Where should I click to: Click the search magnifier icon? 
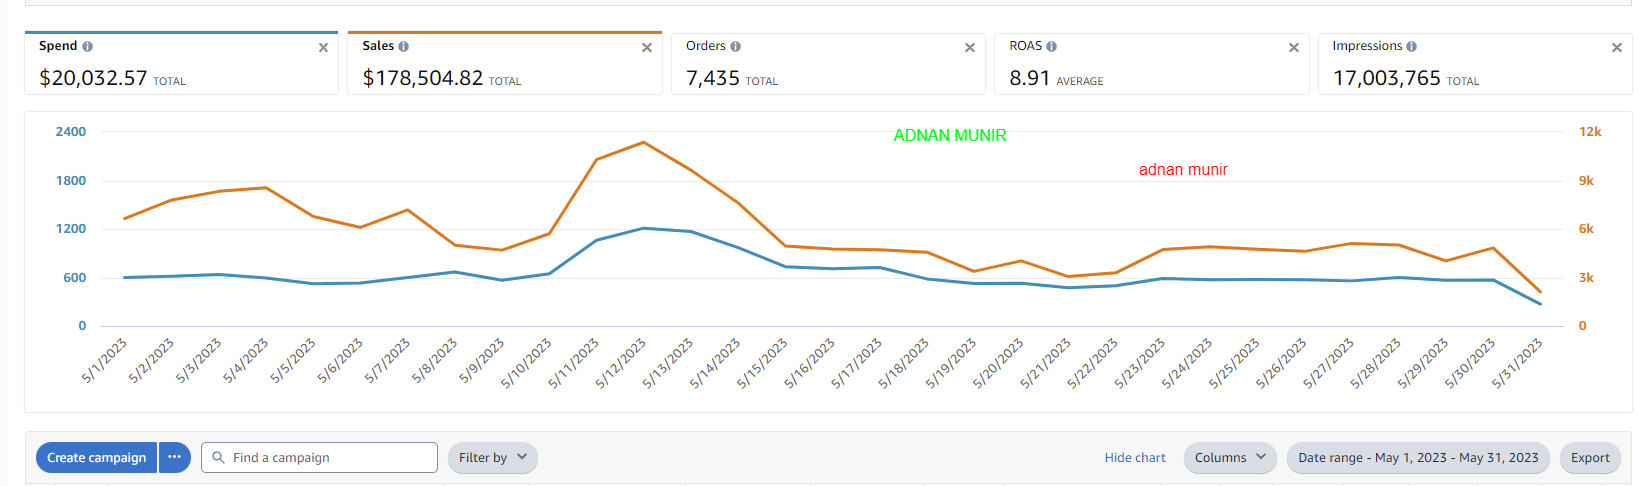218,458
